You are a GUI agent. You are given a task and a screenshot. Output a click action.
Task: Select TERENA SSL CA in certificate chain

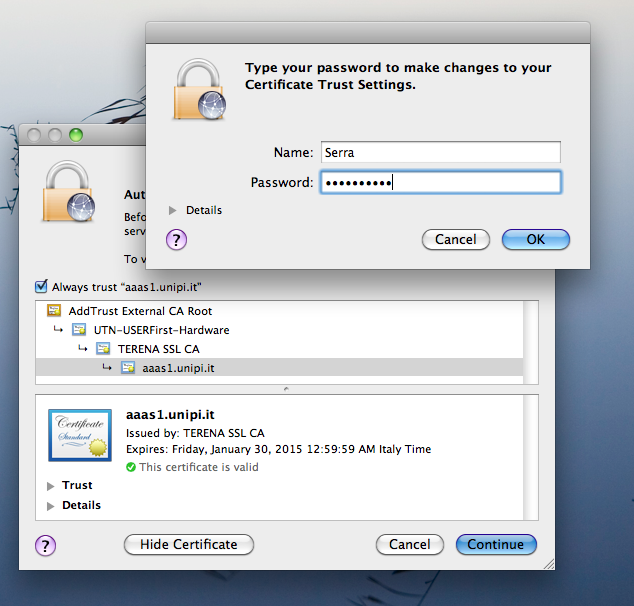tap(279, 348)
